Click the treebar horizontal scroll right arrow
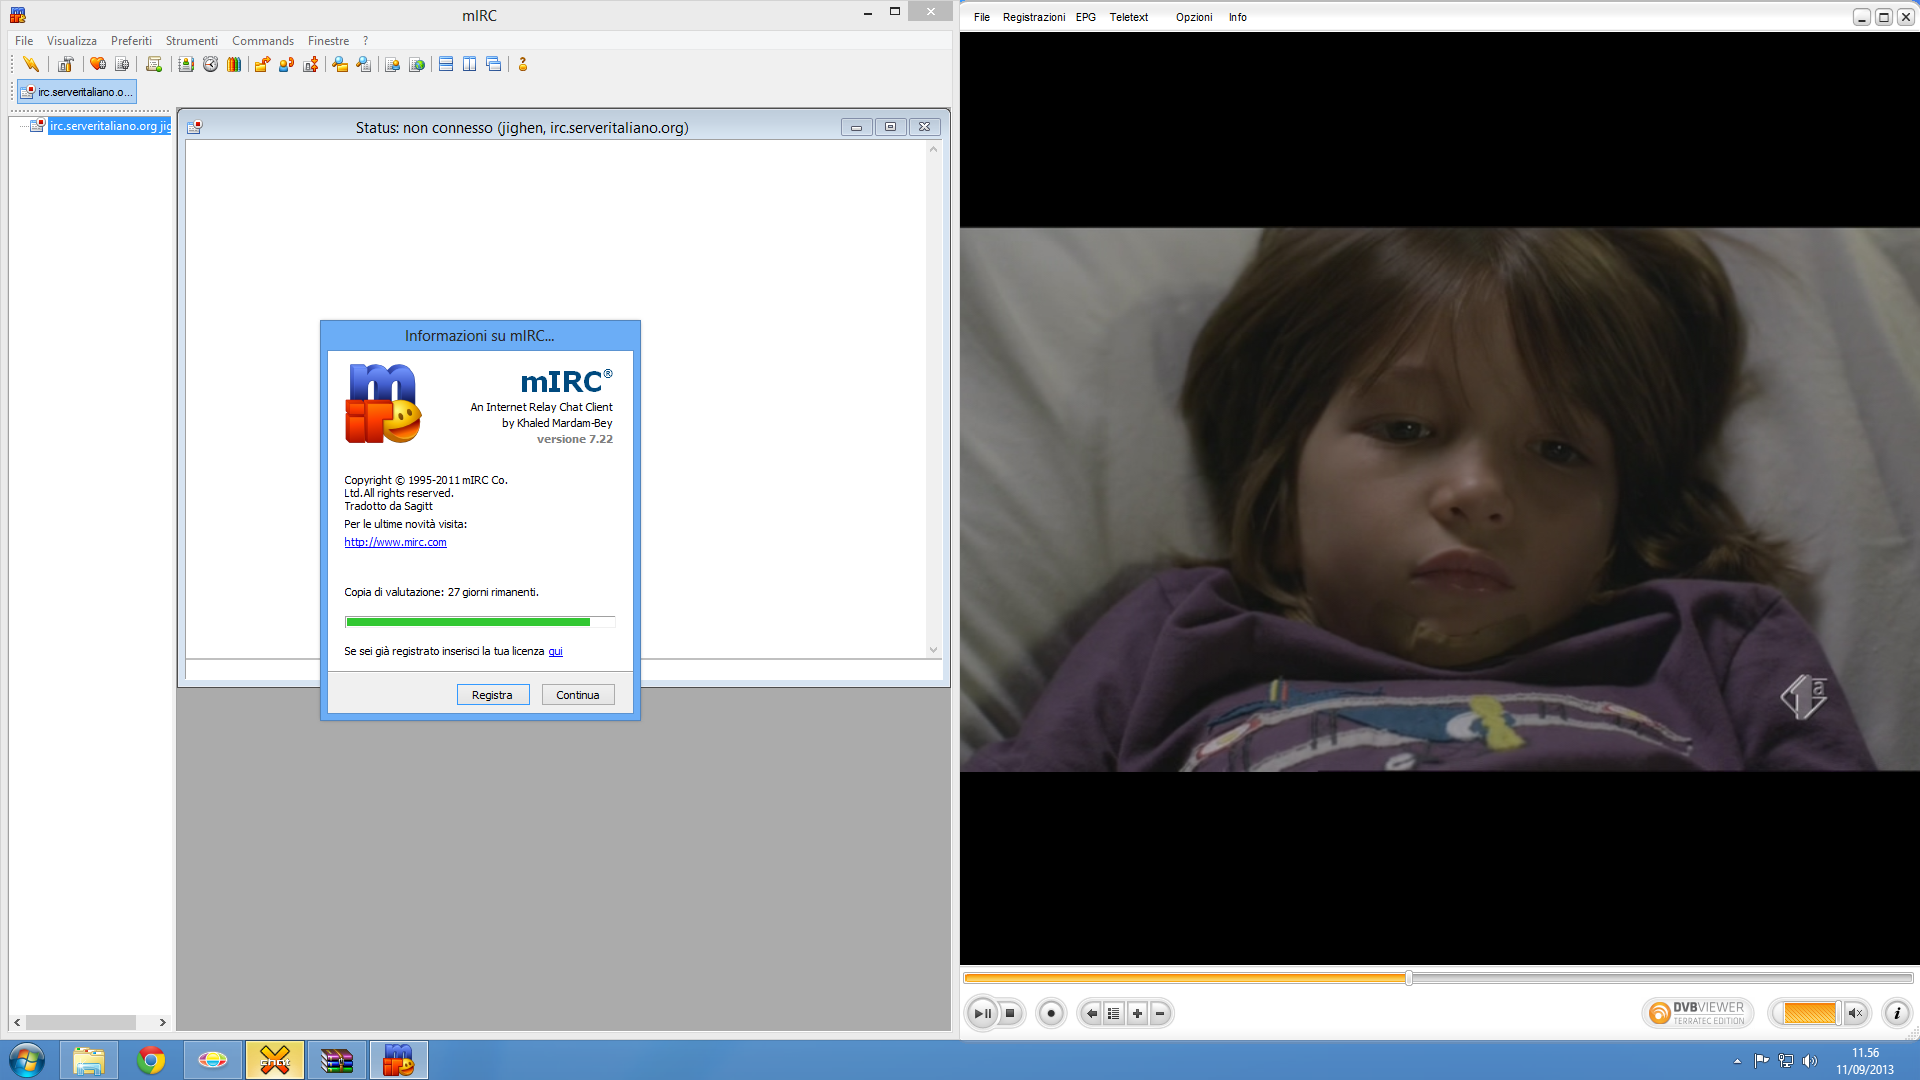Screen dimensions: 1920x1080 [162, 1022]
